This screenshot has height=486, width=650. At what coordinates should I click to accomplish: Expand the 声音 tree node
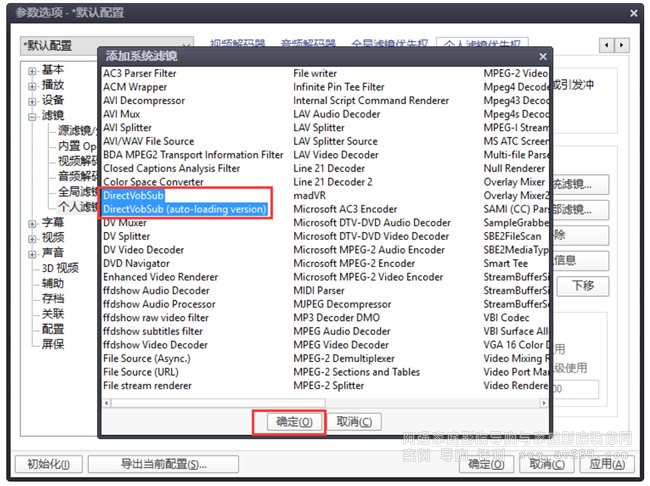pyautogui.click(x=32, y=253)
